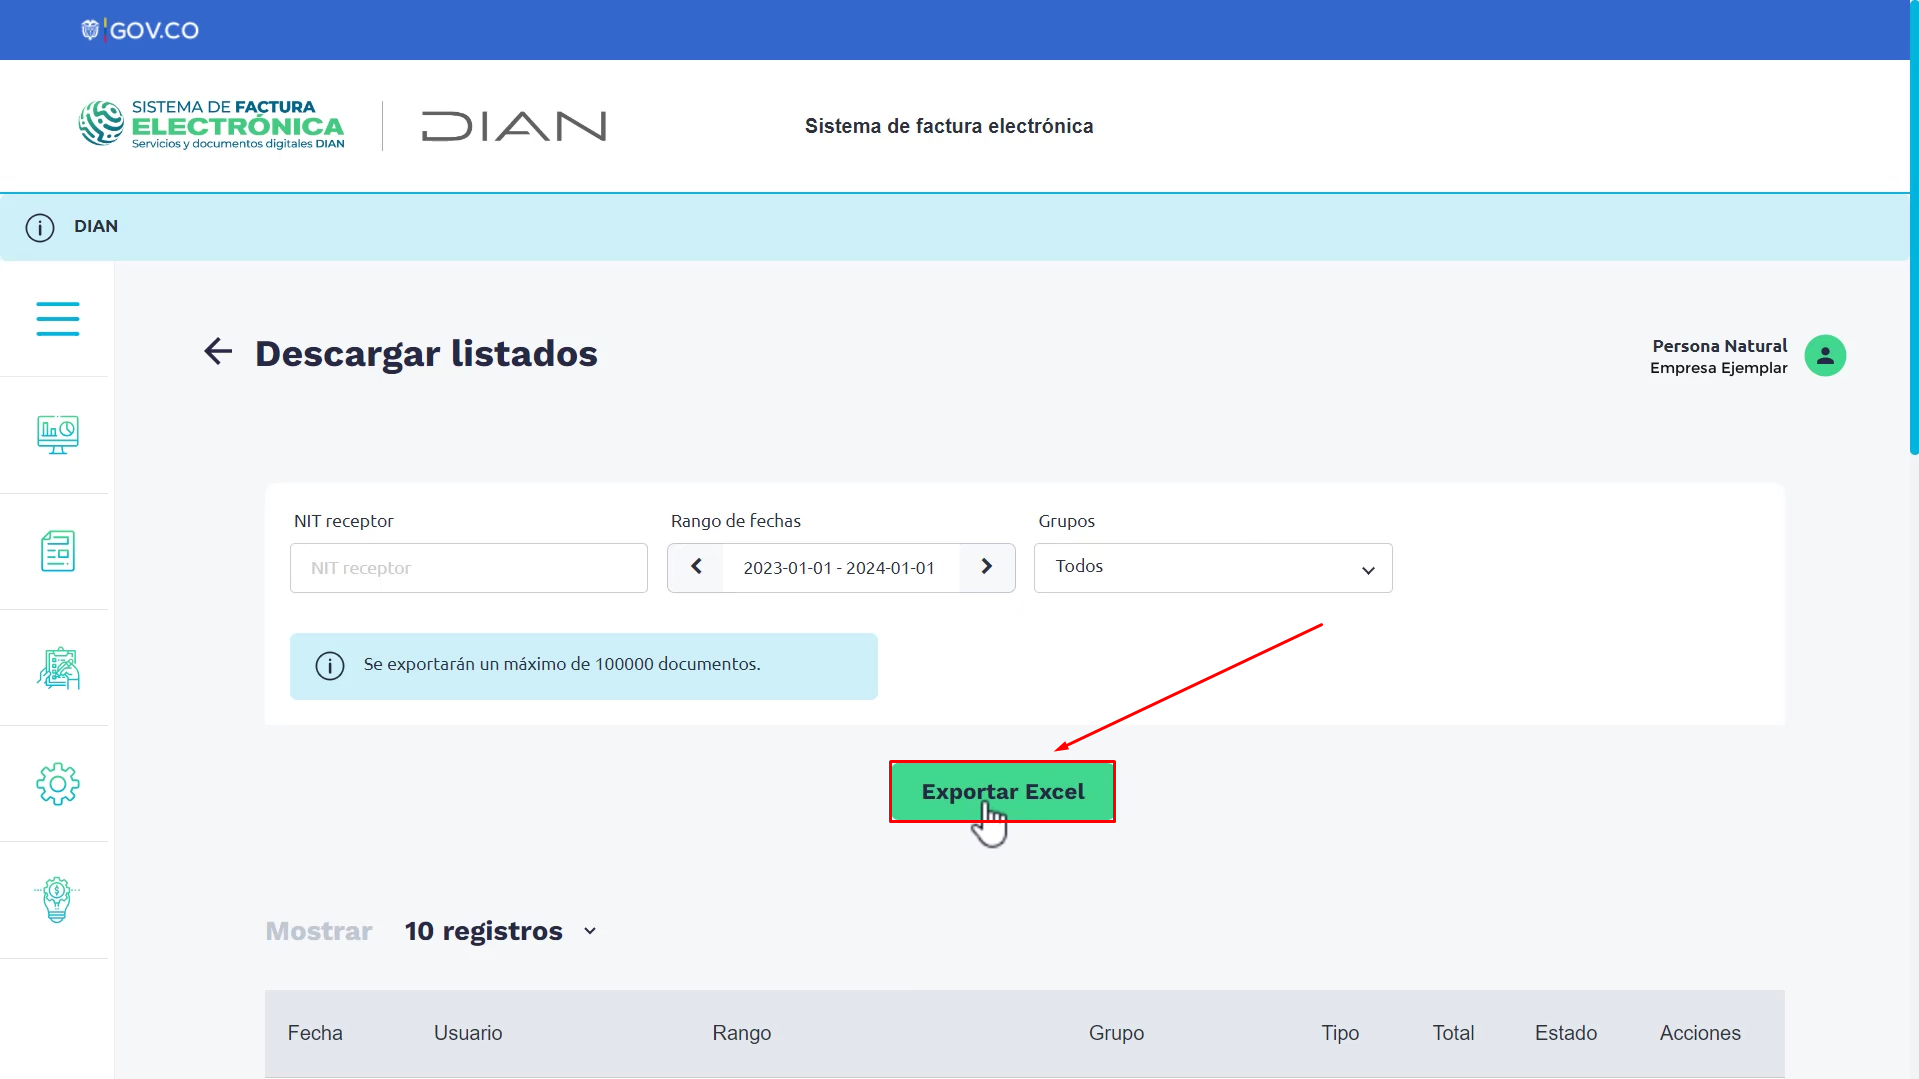The image size is (1919, 1079).
Task: Click the DIAN info circle icon
Action: [40, 228]
